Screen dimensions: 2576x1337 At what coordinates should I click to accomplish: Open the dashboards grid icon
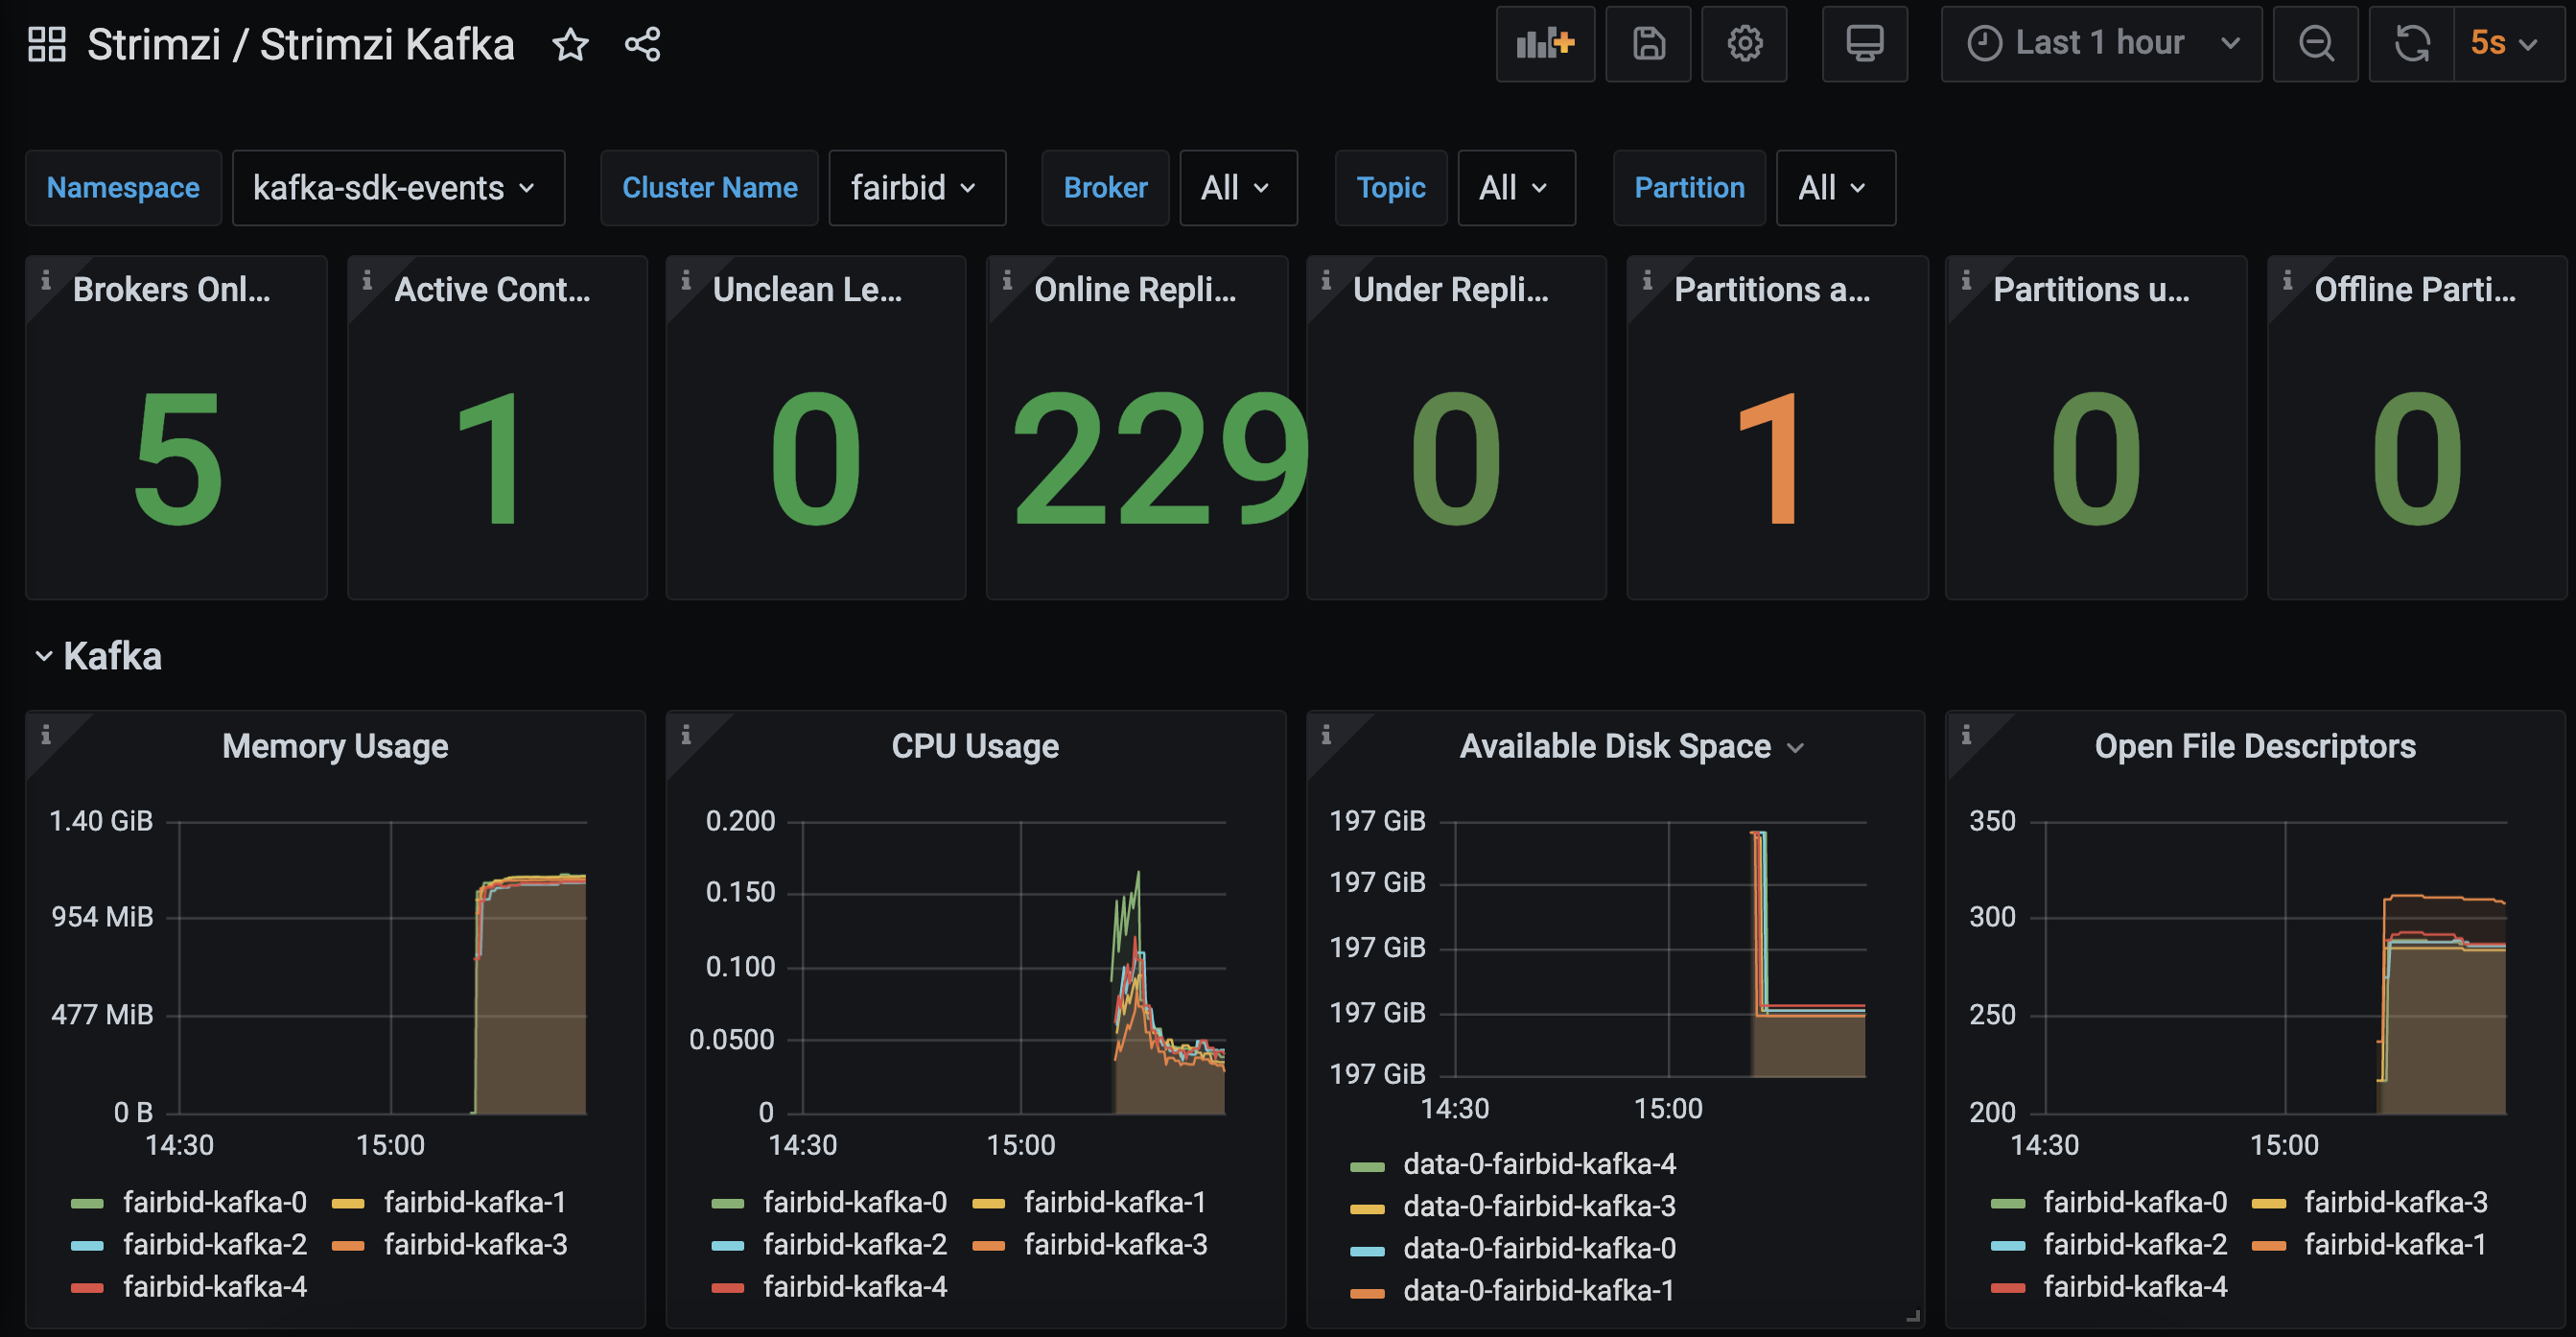46,45
